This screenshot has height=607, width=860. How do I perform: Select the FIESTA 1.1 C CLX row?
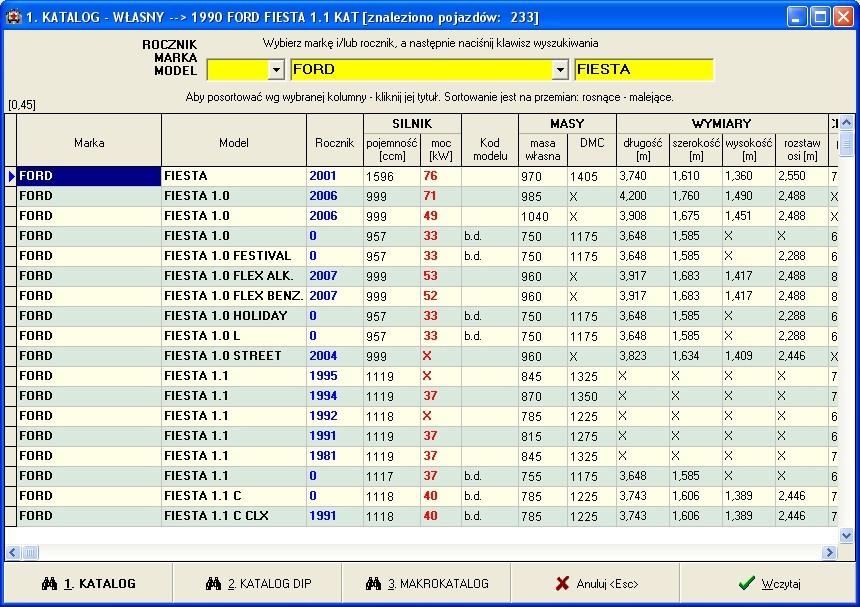point(421,516)
